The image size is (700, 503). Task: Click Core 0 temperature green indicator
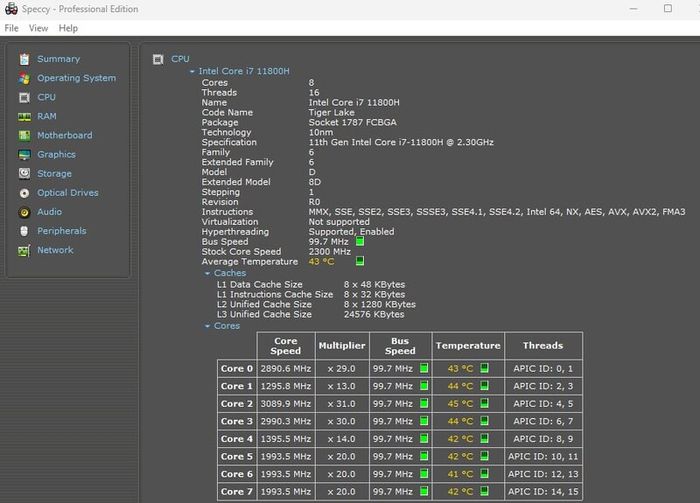(x=484, y=368)
